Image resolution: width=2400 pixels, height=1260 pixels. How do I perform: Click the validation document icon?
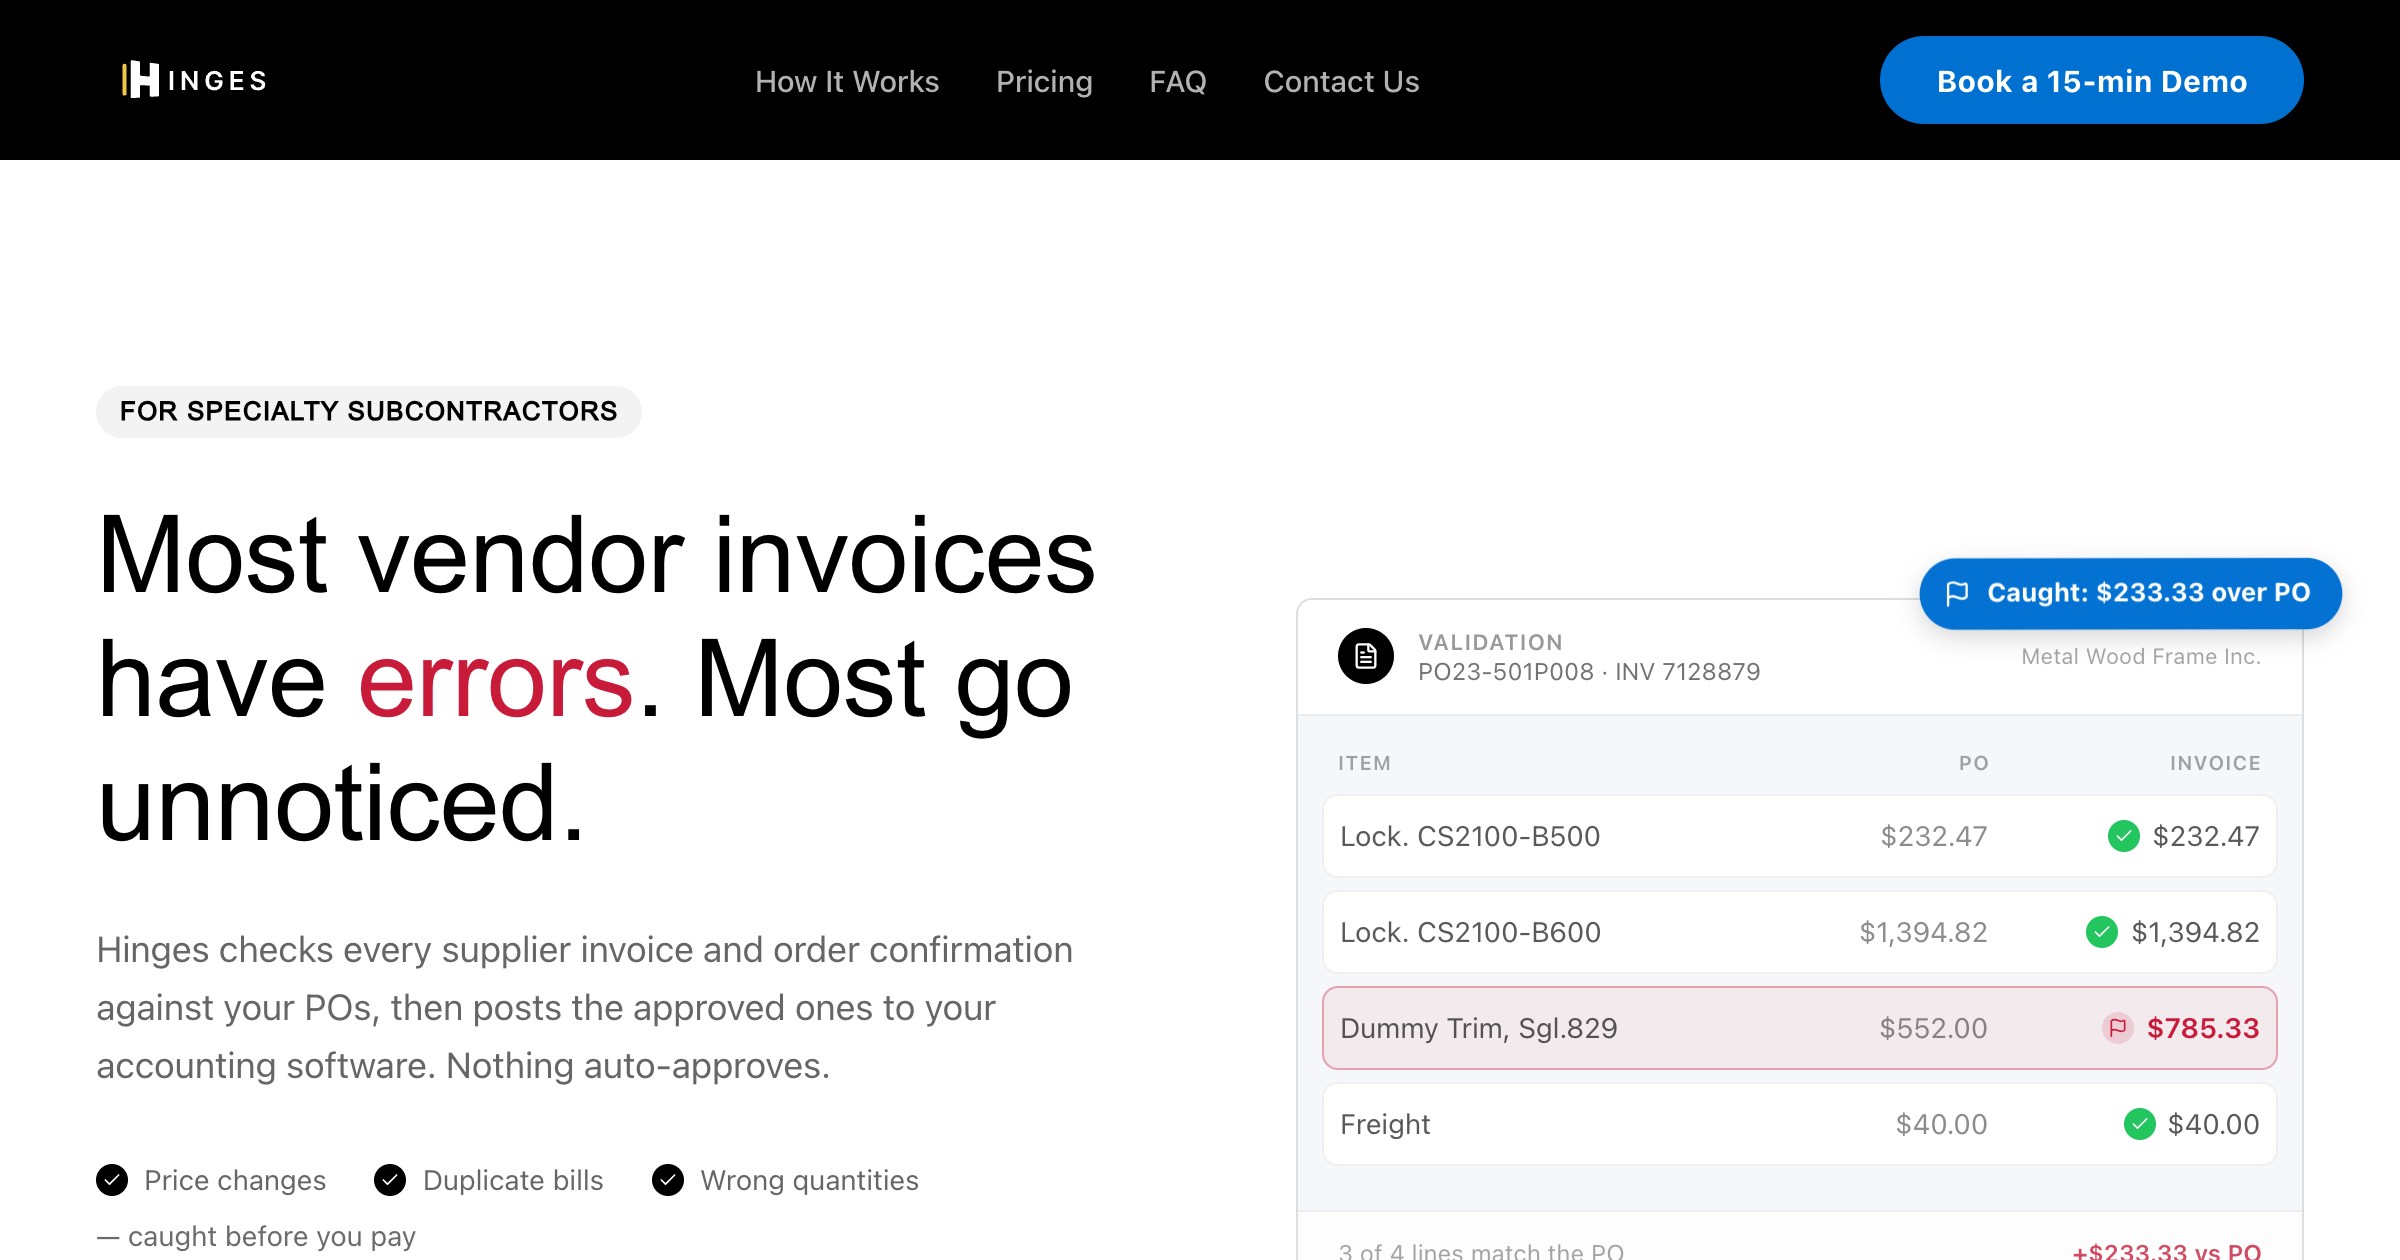1366,656
